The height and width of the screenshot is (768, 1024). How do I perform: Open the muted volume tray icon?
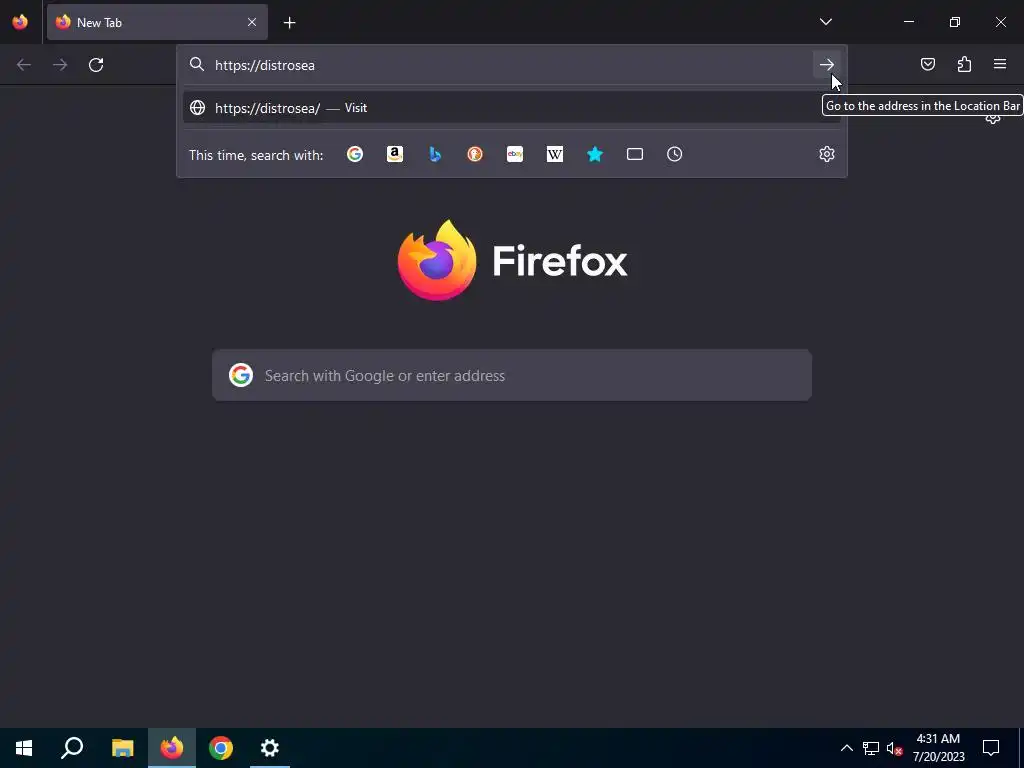pos(894,748)
